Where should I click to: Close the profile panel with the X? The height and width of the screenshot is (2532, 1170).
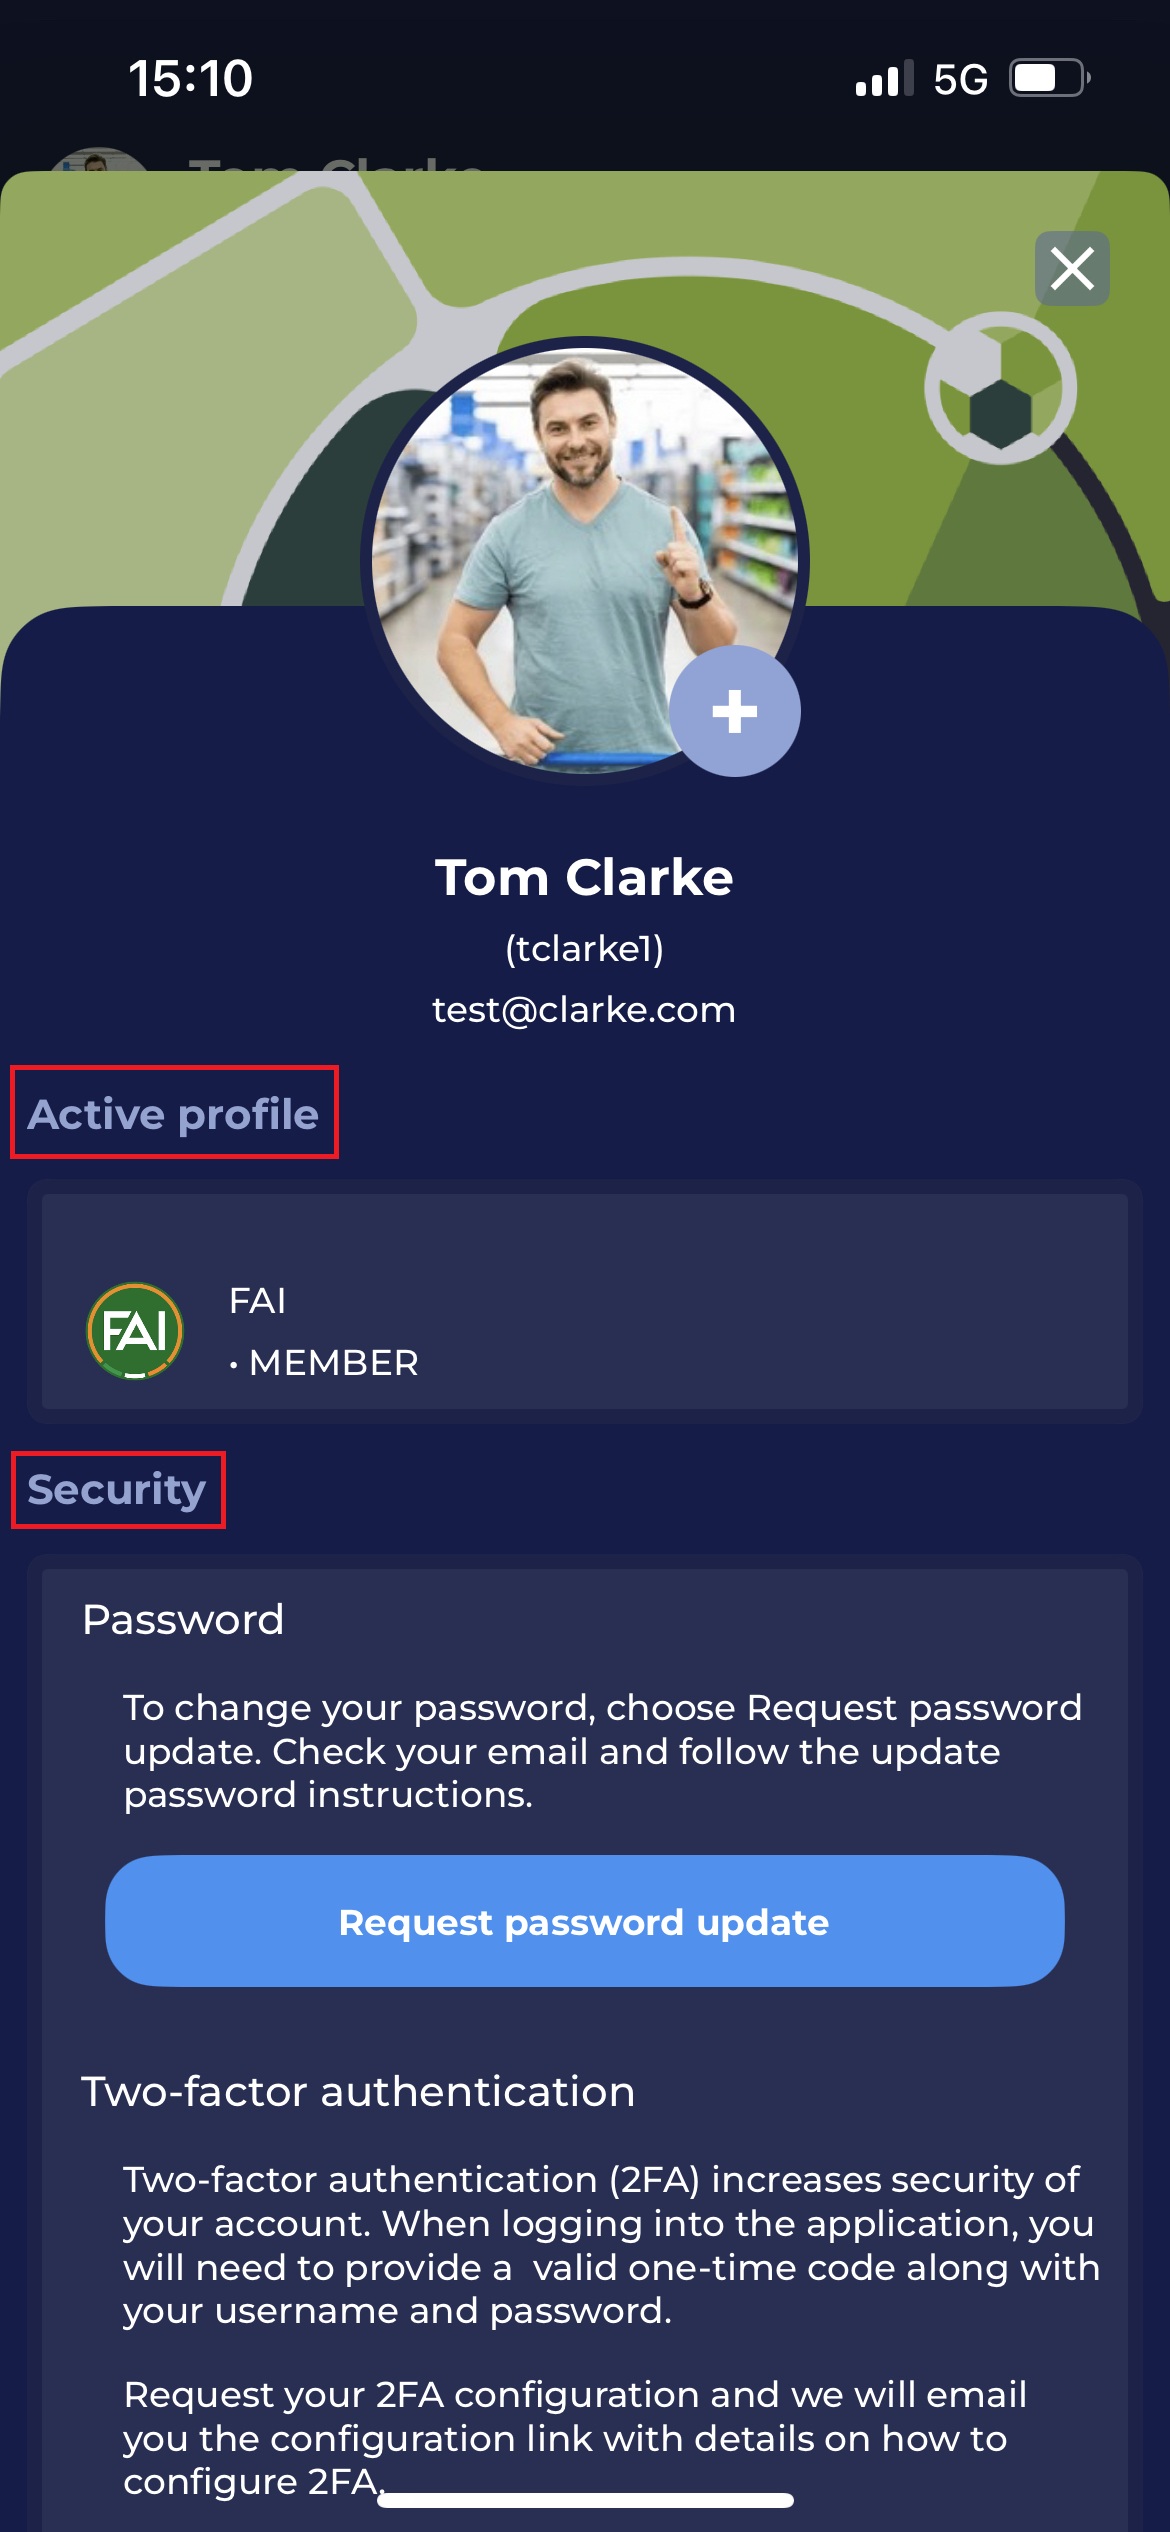[x=1072, y=269]
